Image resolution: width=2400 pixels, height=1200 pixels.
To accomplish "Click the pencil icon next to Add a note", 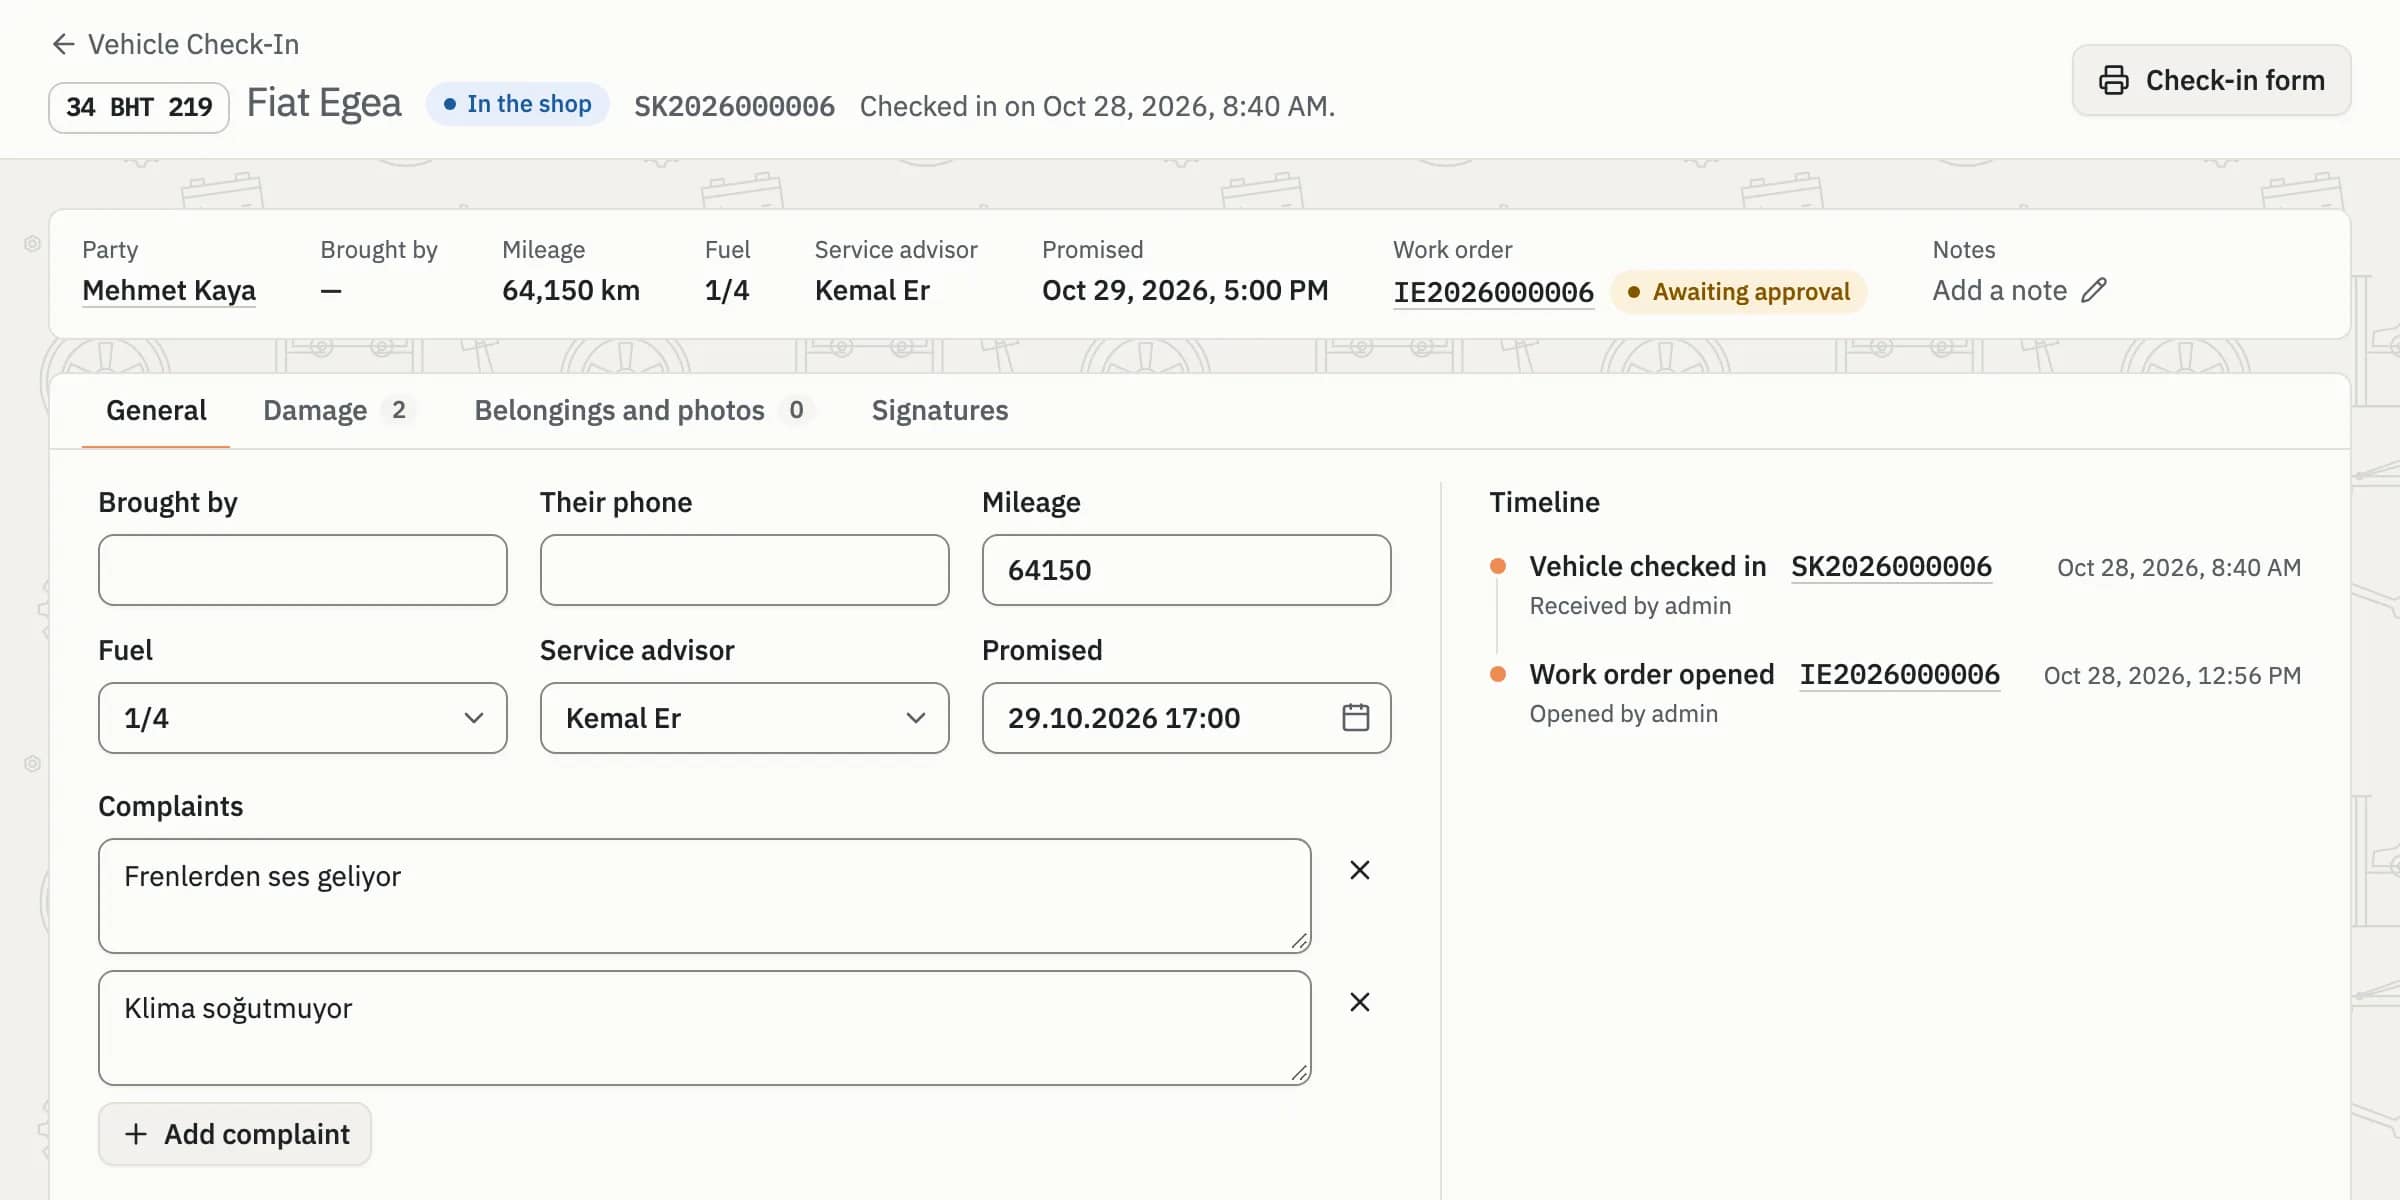I will pyautogui.click(x=2094, y=290).
